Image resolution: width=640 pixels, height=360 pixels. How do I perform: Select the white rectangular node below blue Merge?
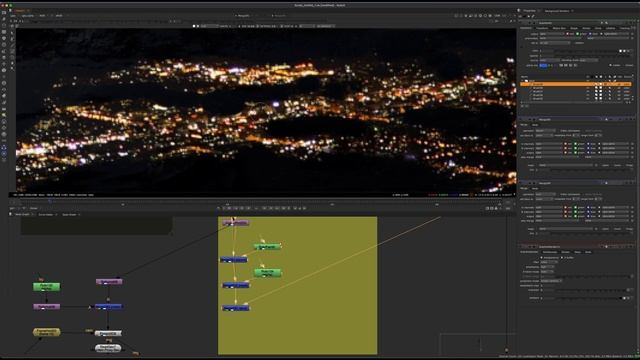coord(108,333)
